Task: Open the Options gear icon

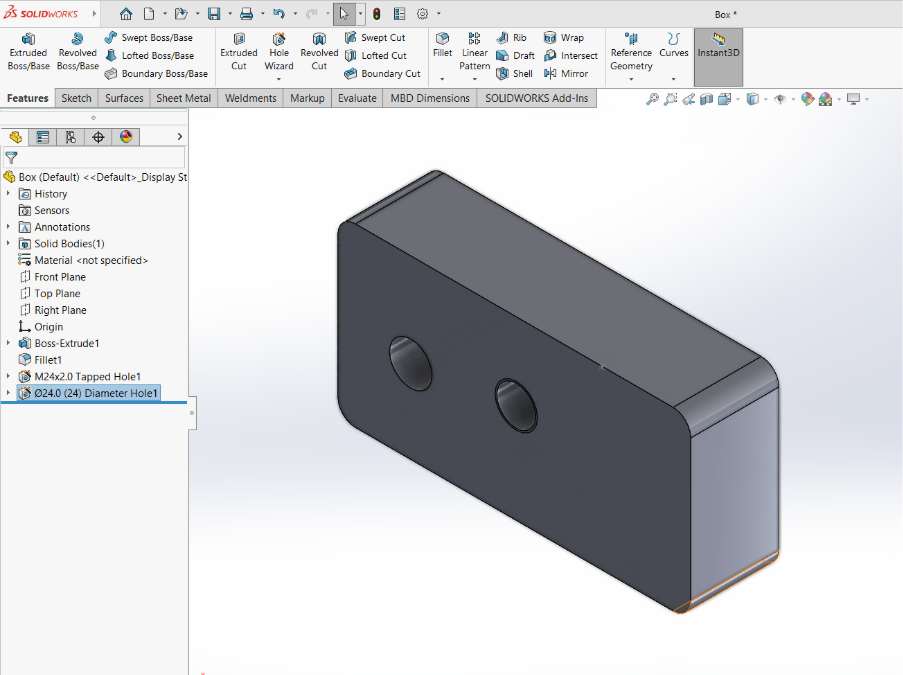Action: pos(422,14)
